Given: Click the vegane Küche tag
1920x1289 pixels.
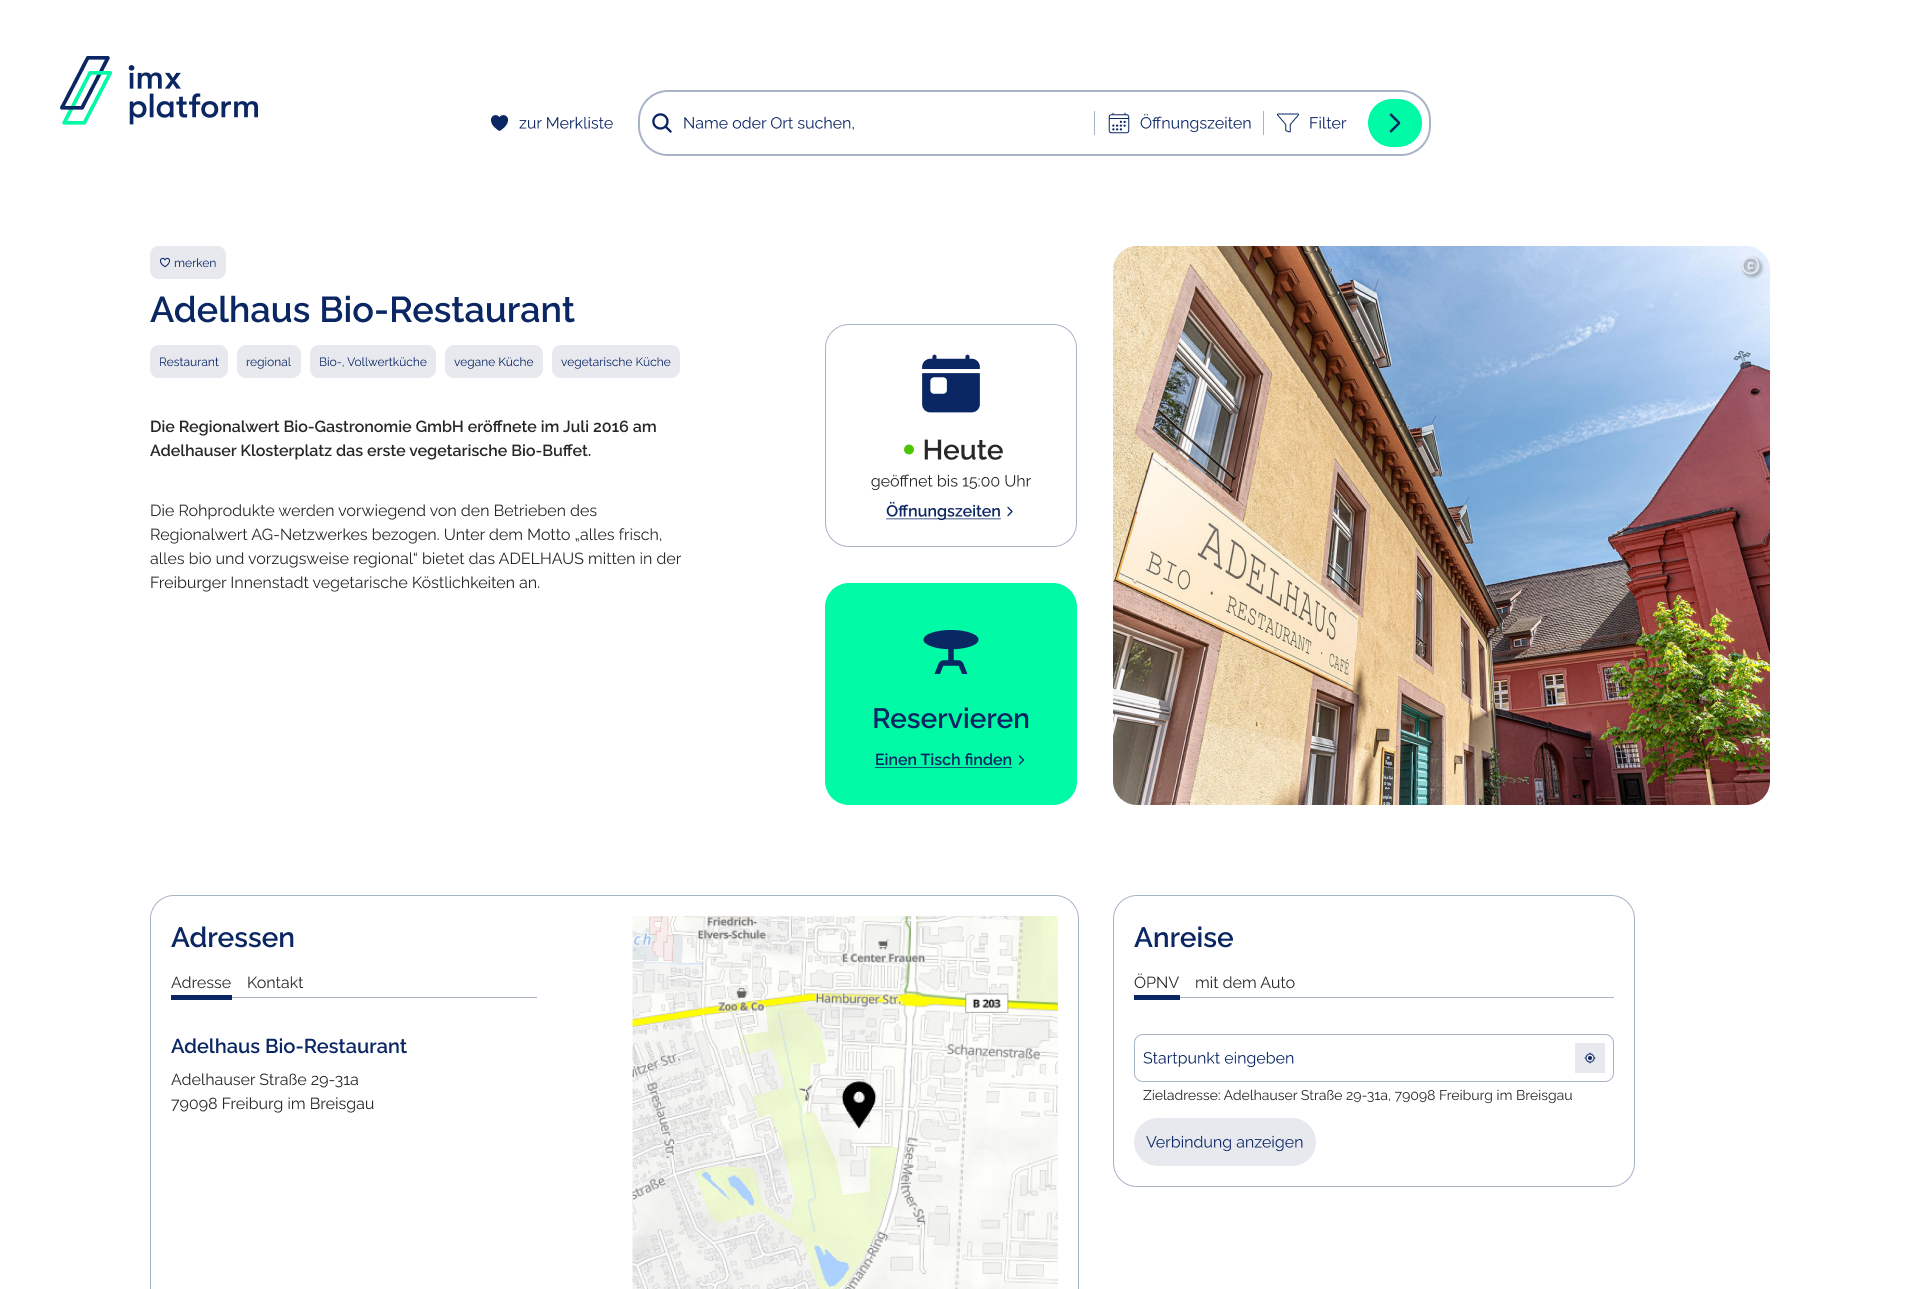Looking at the screenshot, I should [x=494, y=362].
